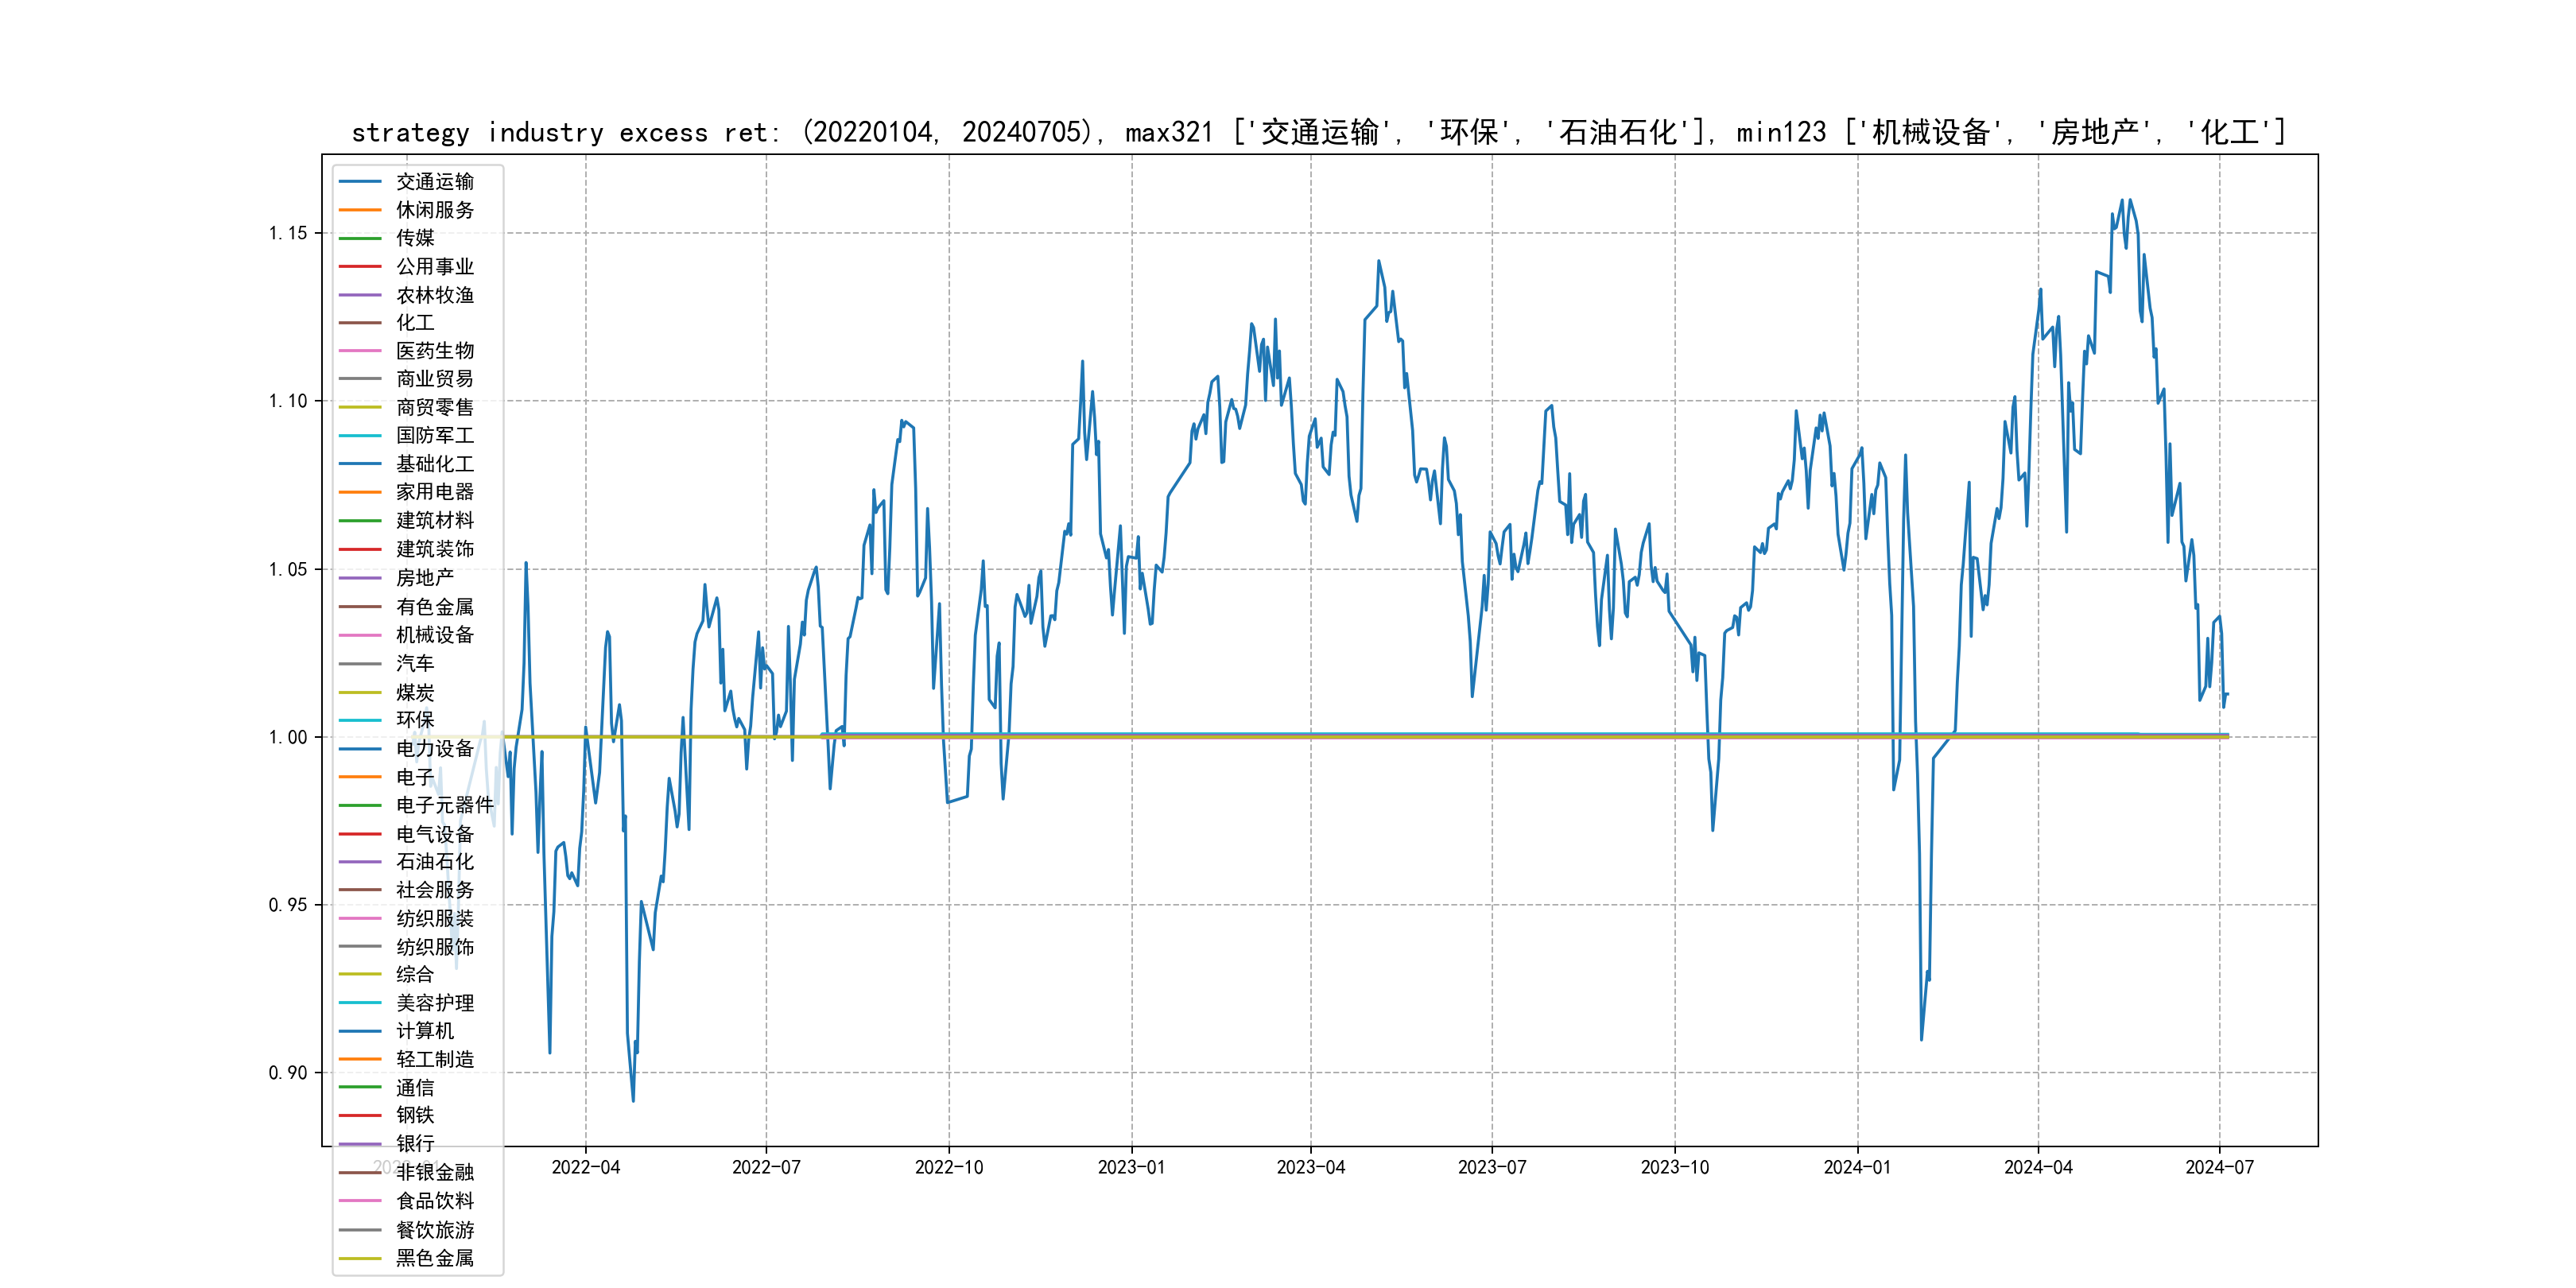Click the 0.90 y-axis tick label

point(288,1073)
